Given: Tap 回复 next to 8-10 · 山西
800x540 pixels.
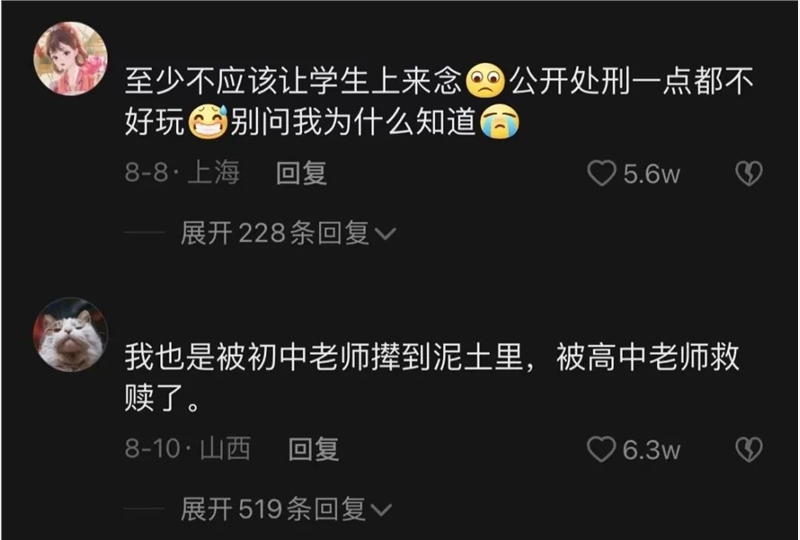Looking at the screenshot, I should tap(314, 449).
